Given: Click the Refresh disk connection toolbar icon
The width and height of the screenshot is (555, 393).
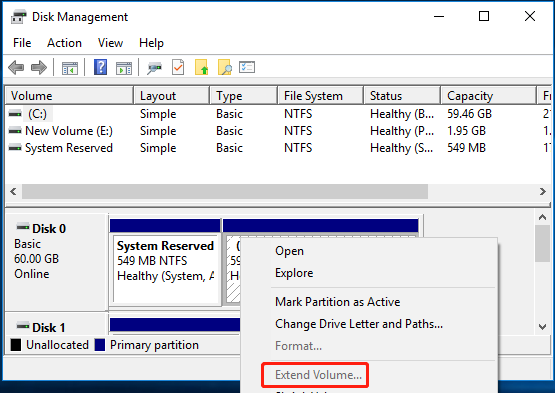Looking at the screenshot, I should 154,68.
